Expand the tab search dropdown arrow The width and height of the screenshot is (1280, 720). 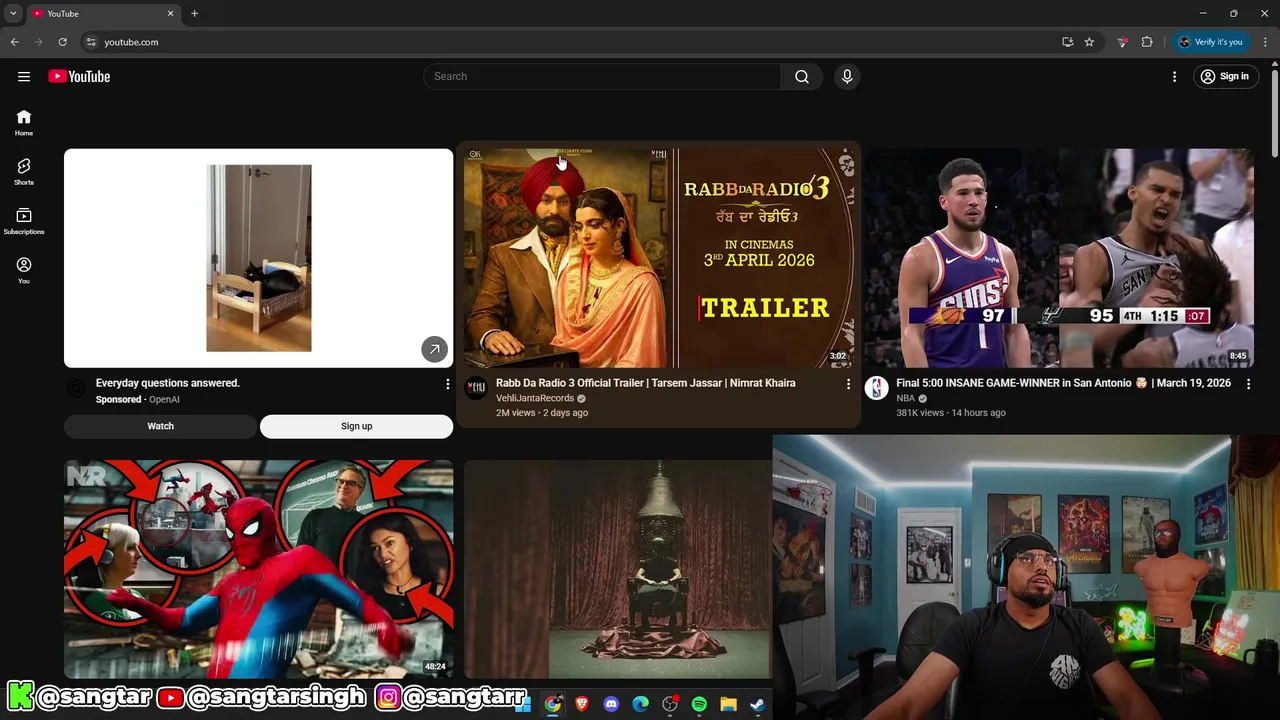(x=13, y=13)
